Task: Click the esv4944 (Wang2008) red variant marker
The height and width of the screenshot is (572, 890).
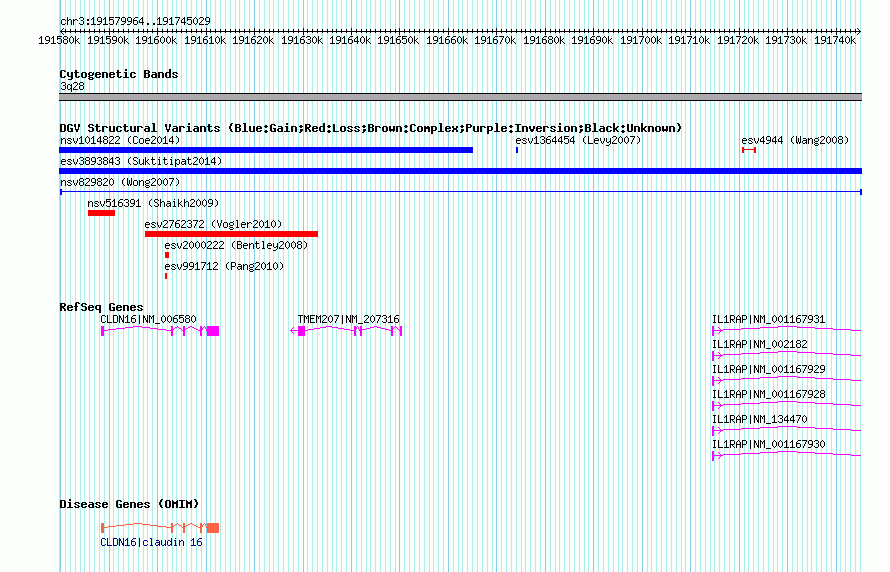Action: [749, 150]
